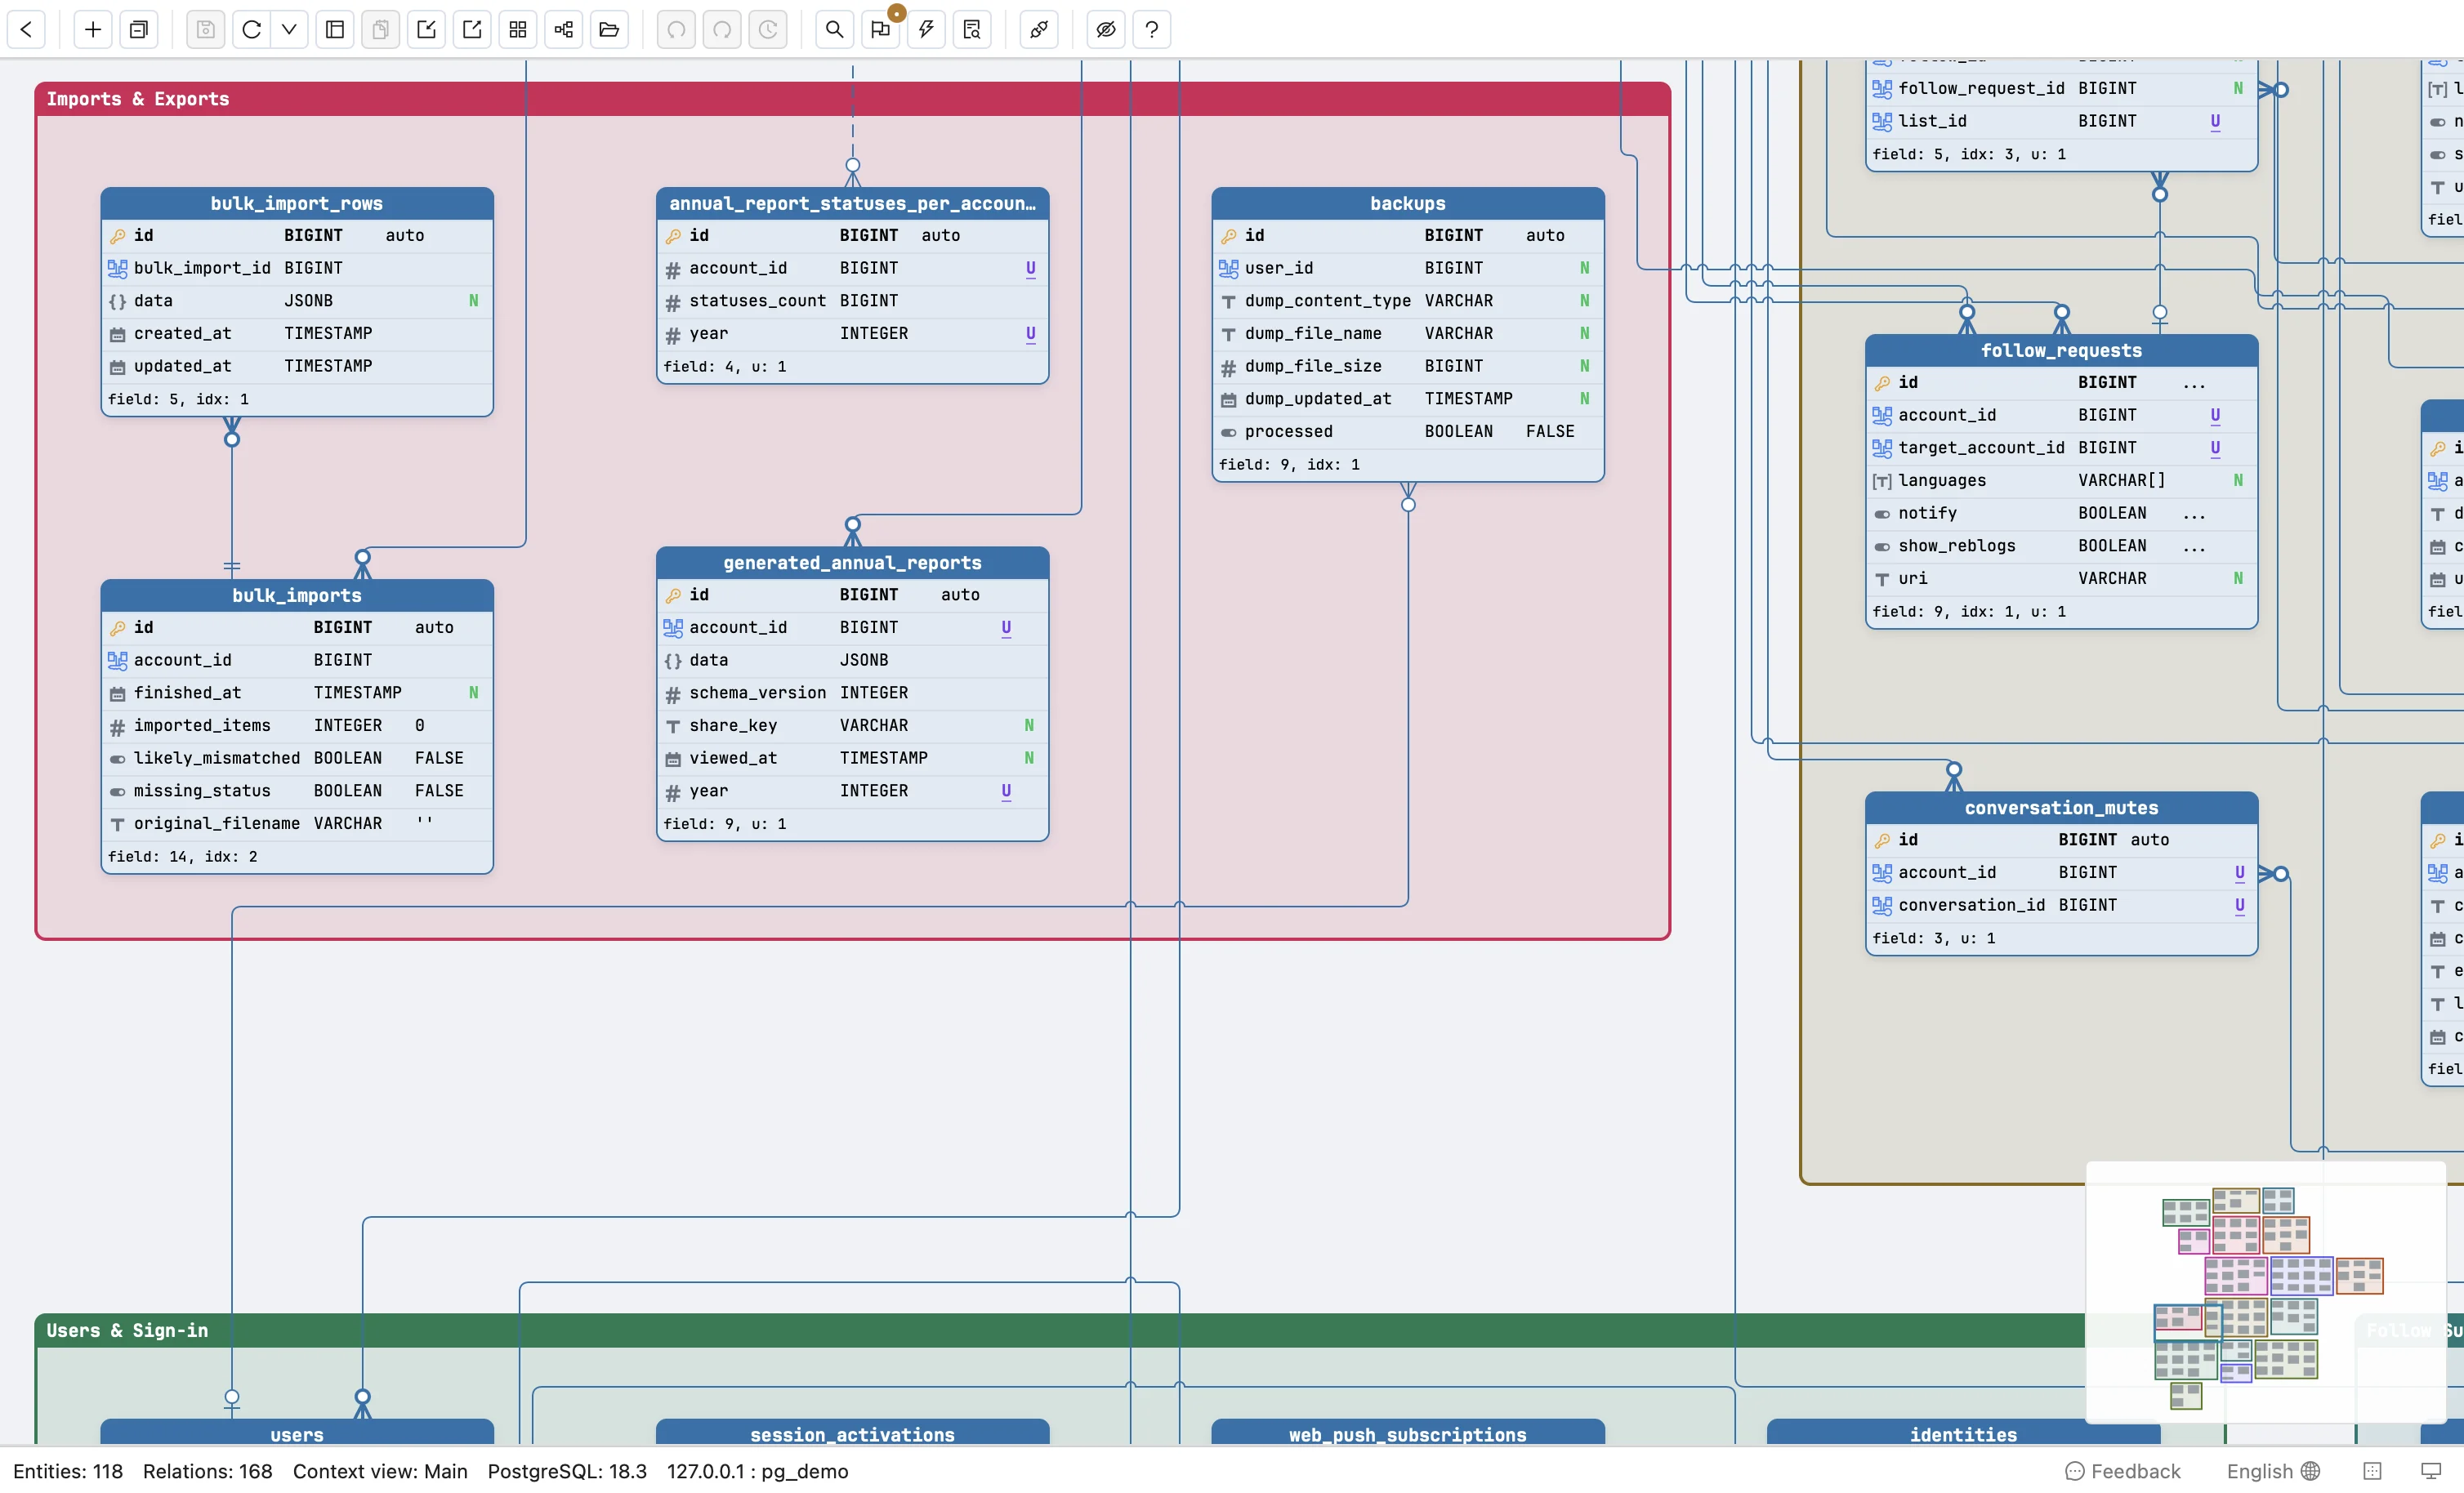Click the processed BOOLEAN field in backups
This screenshot has width=2464, height=1493.
tap(1407, 431)
